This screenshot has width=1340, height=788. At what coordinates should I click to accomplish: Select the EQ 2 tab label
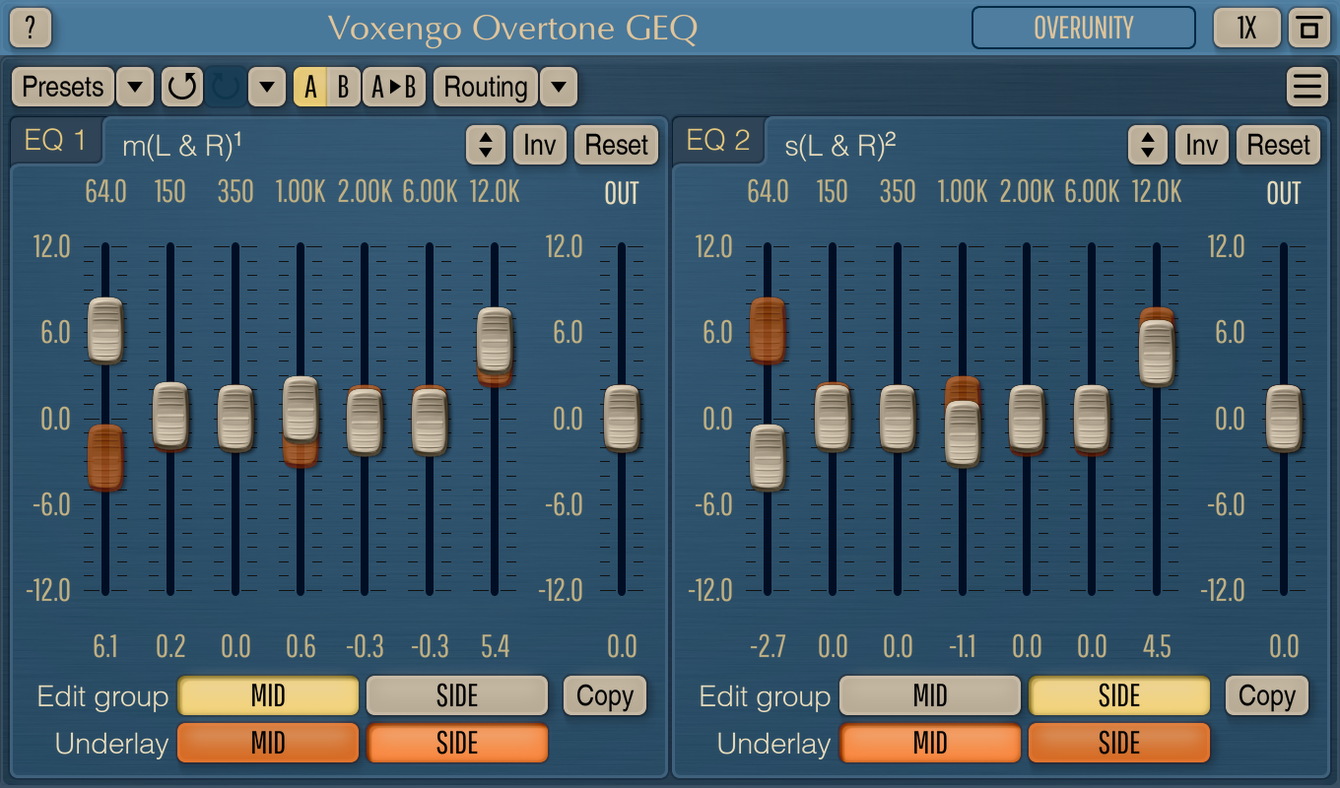click(718, 140)
